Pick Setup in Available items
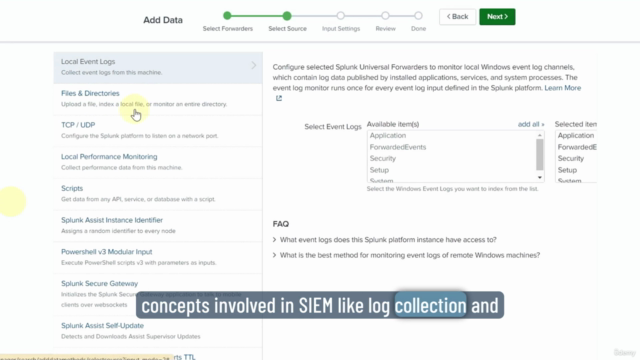The height and width of the screenshot is (360, 640). pyautogui.click(x=379, y=170)
